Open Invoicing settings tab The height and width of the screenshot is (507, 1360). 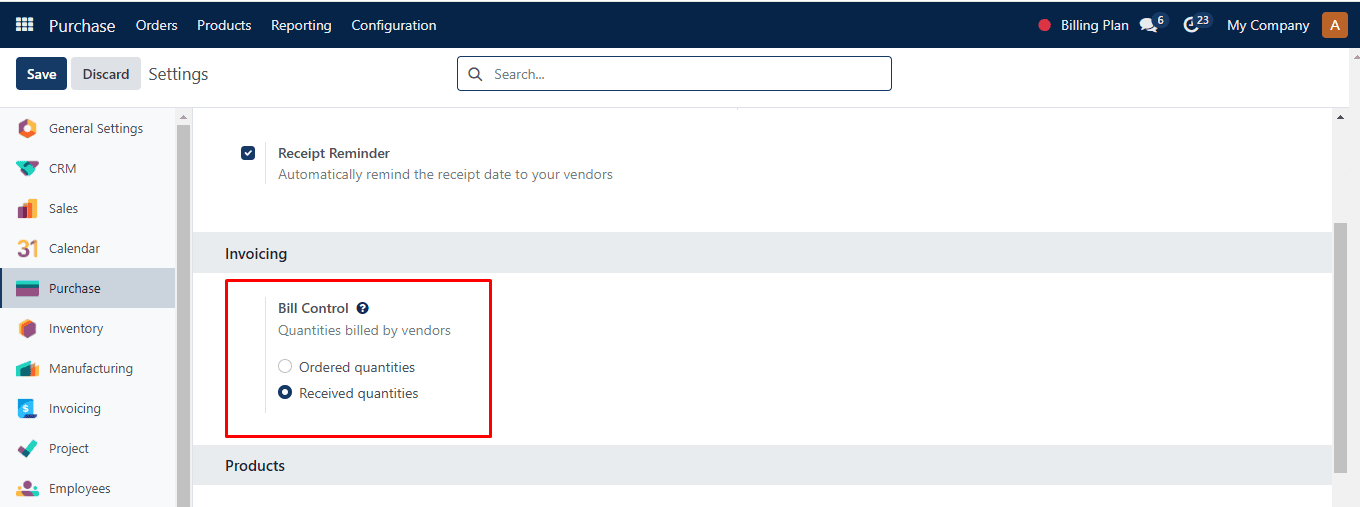click(88, 408)
